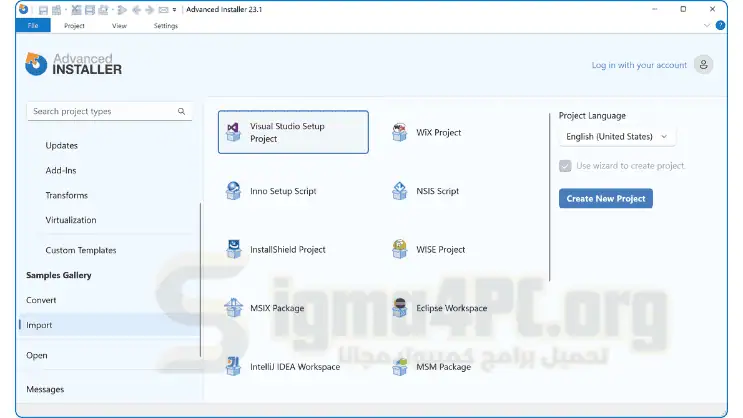Open the quick access toolbar customize arrow

[x=174, y=9]
